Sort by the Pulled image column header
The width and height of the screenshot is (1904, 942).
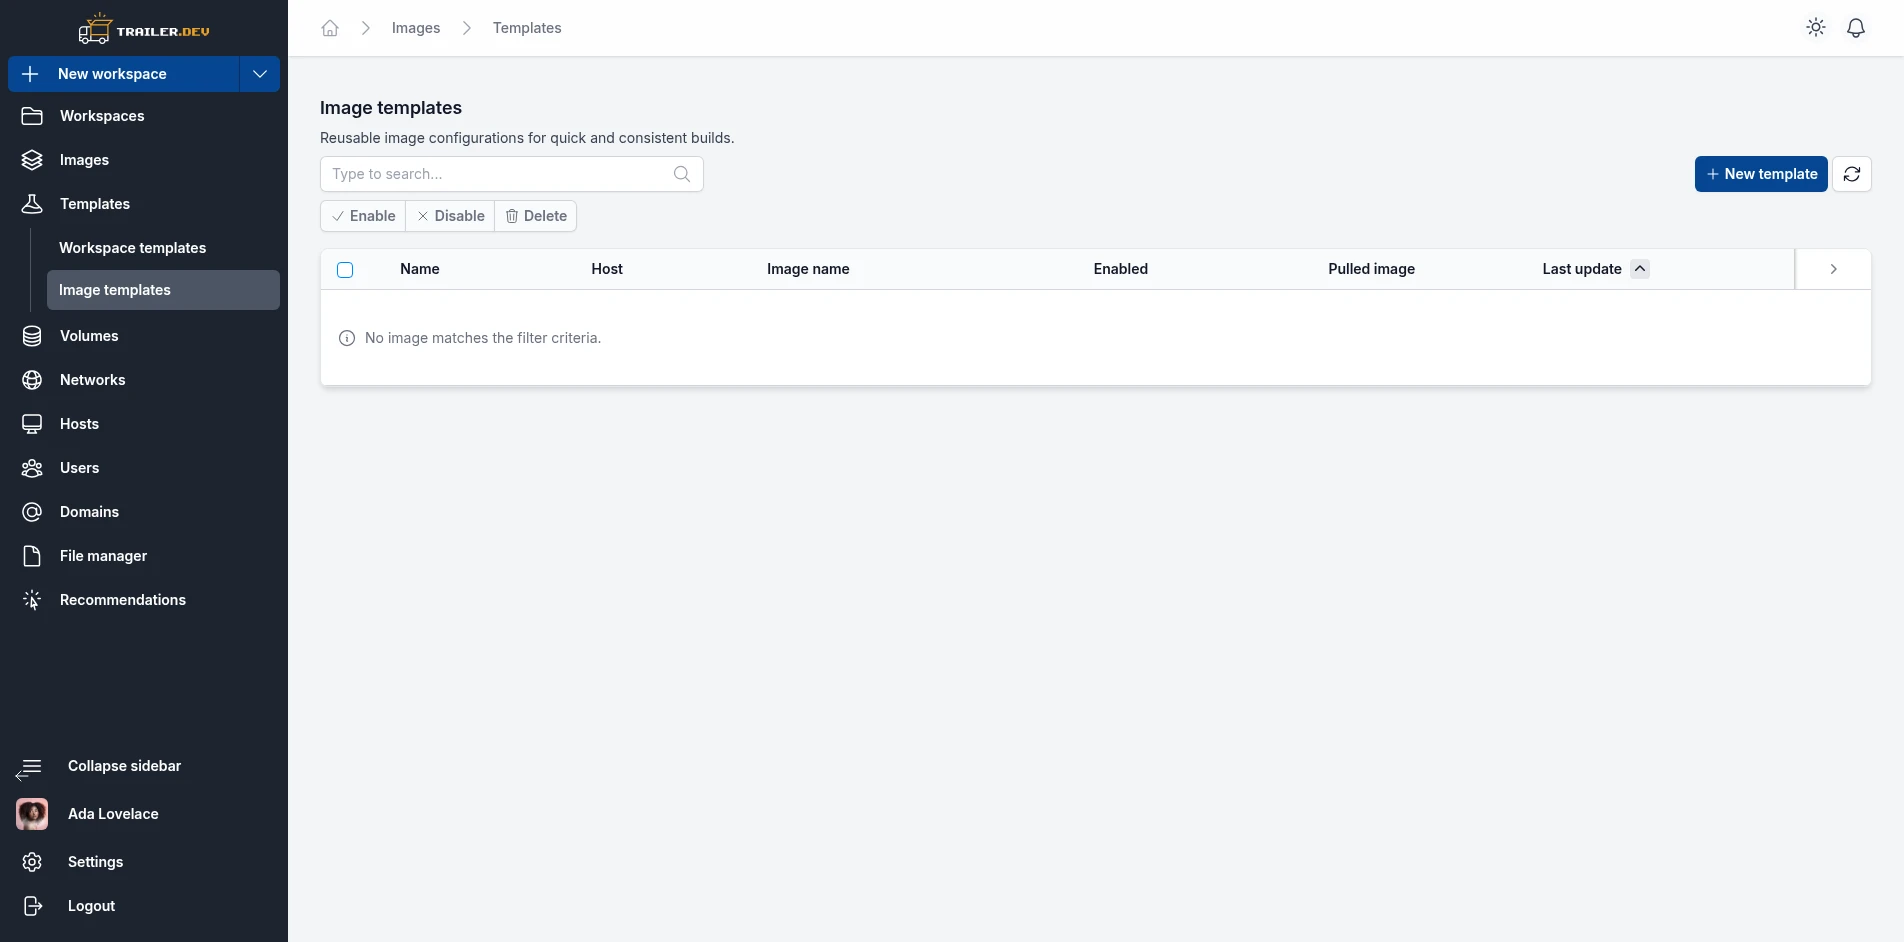tap(1371, 269)
